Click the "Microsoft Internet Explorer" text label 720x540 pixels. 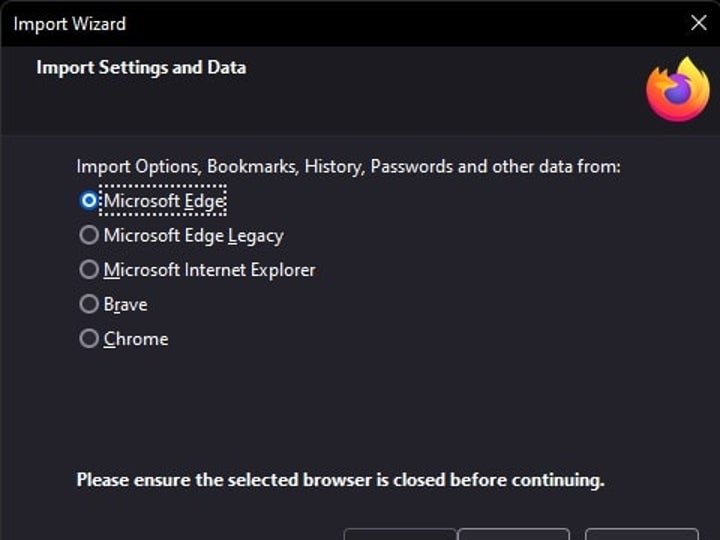[209, 270]
